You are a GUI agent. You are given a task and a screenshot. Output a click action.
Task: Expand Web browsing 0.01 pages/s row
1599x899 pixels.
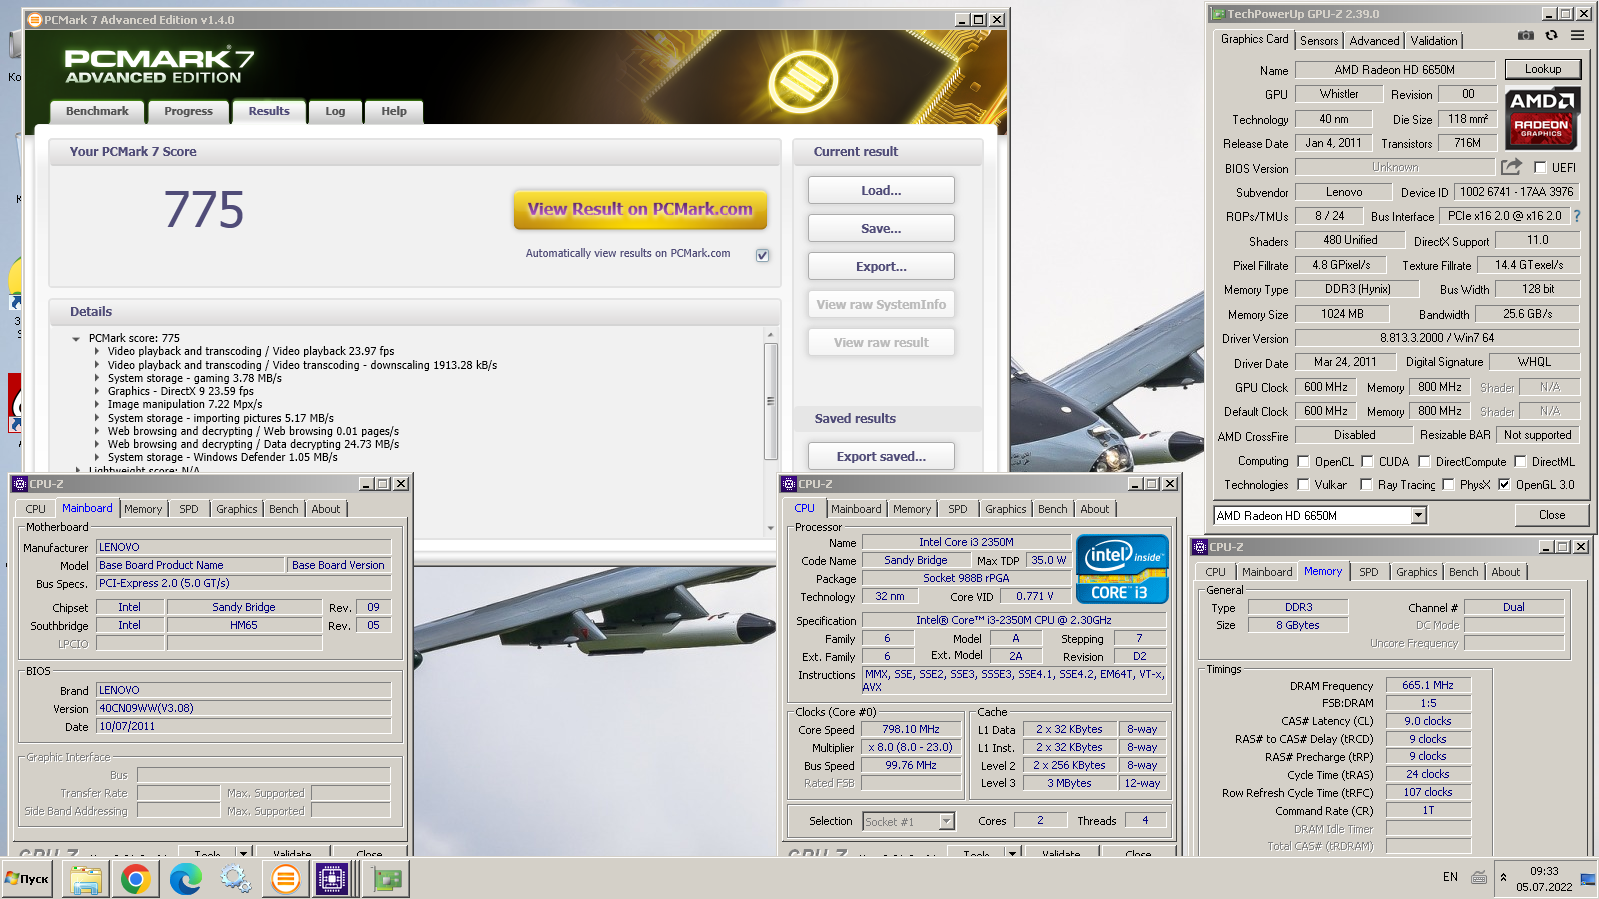(97, 431)
